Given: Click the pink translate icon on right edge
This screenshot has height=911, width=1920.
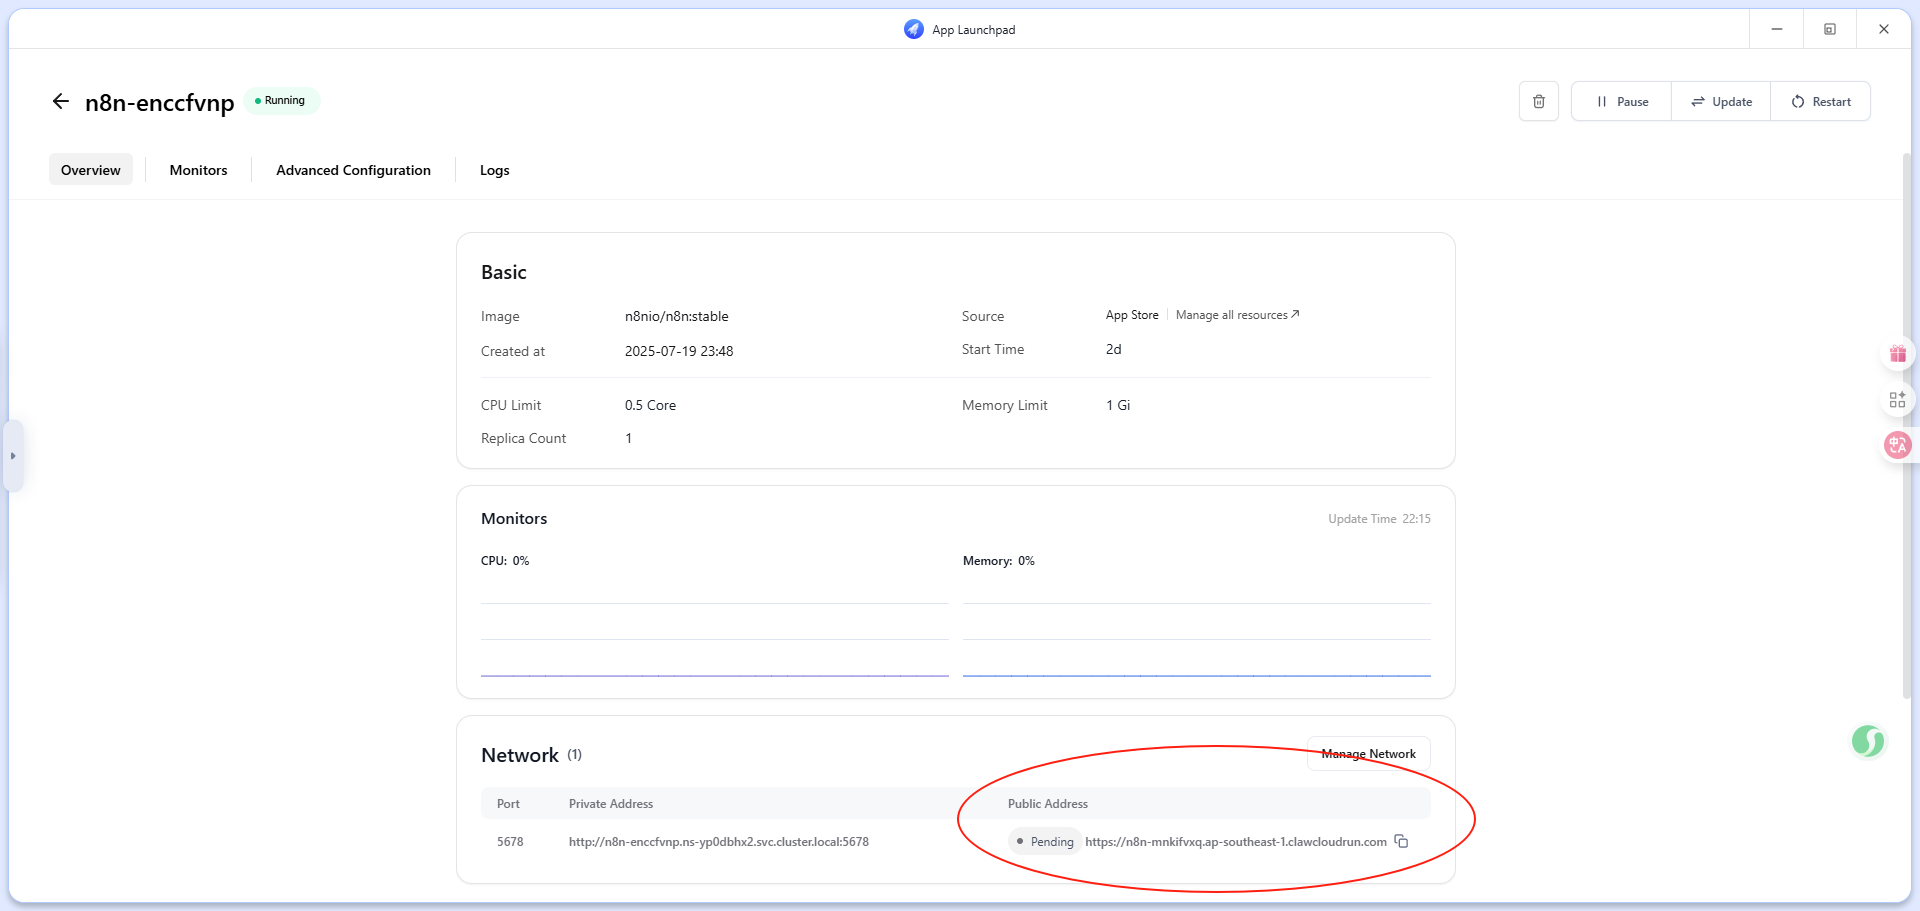Looking at the screenshot, I should [1897, 446].
